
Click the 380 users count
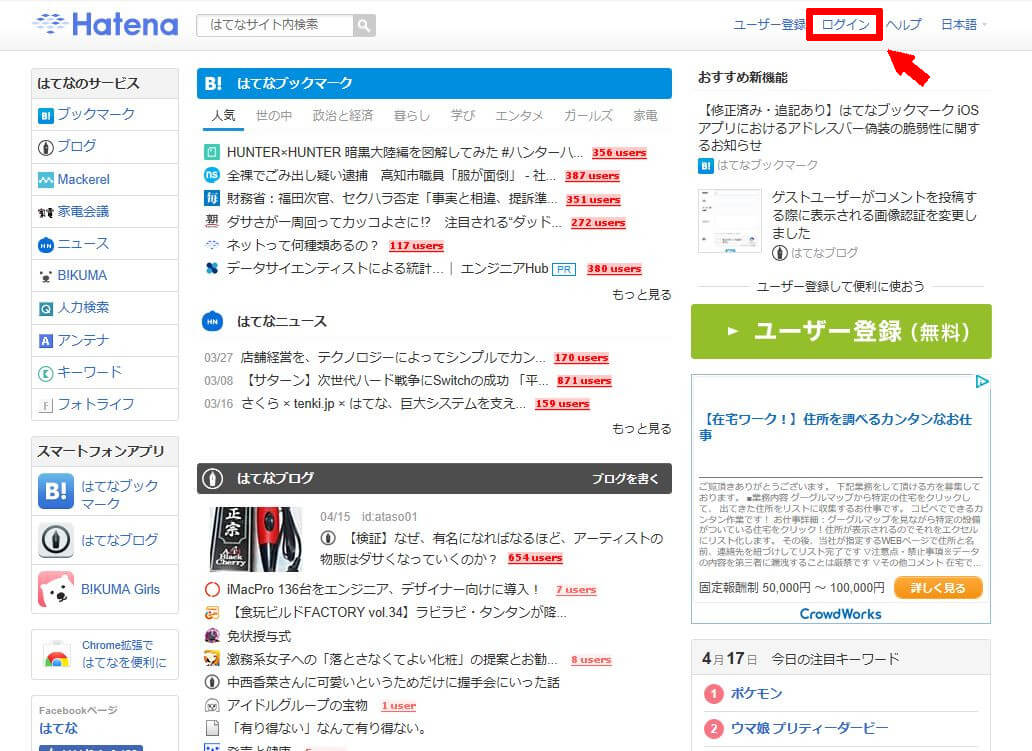click(x=614, y=269)
